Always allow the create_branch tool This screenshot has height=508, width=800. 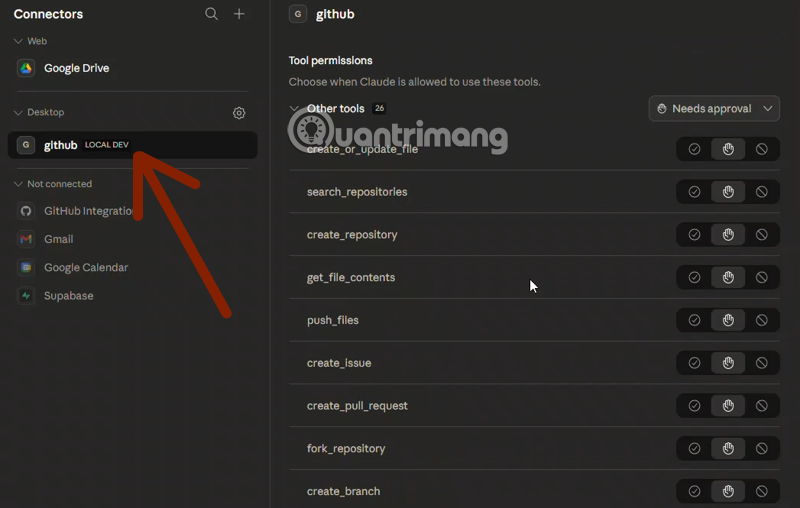(694, 492)
